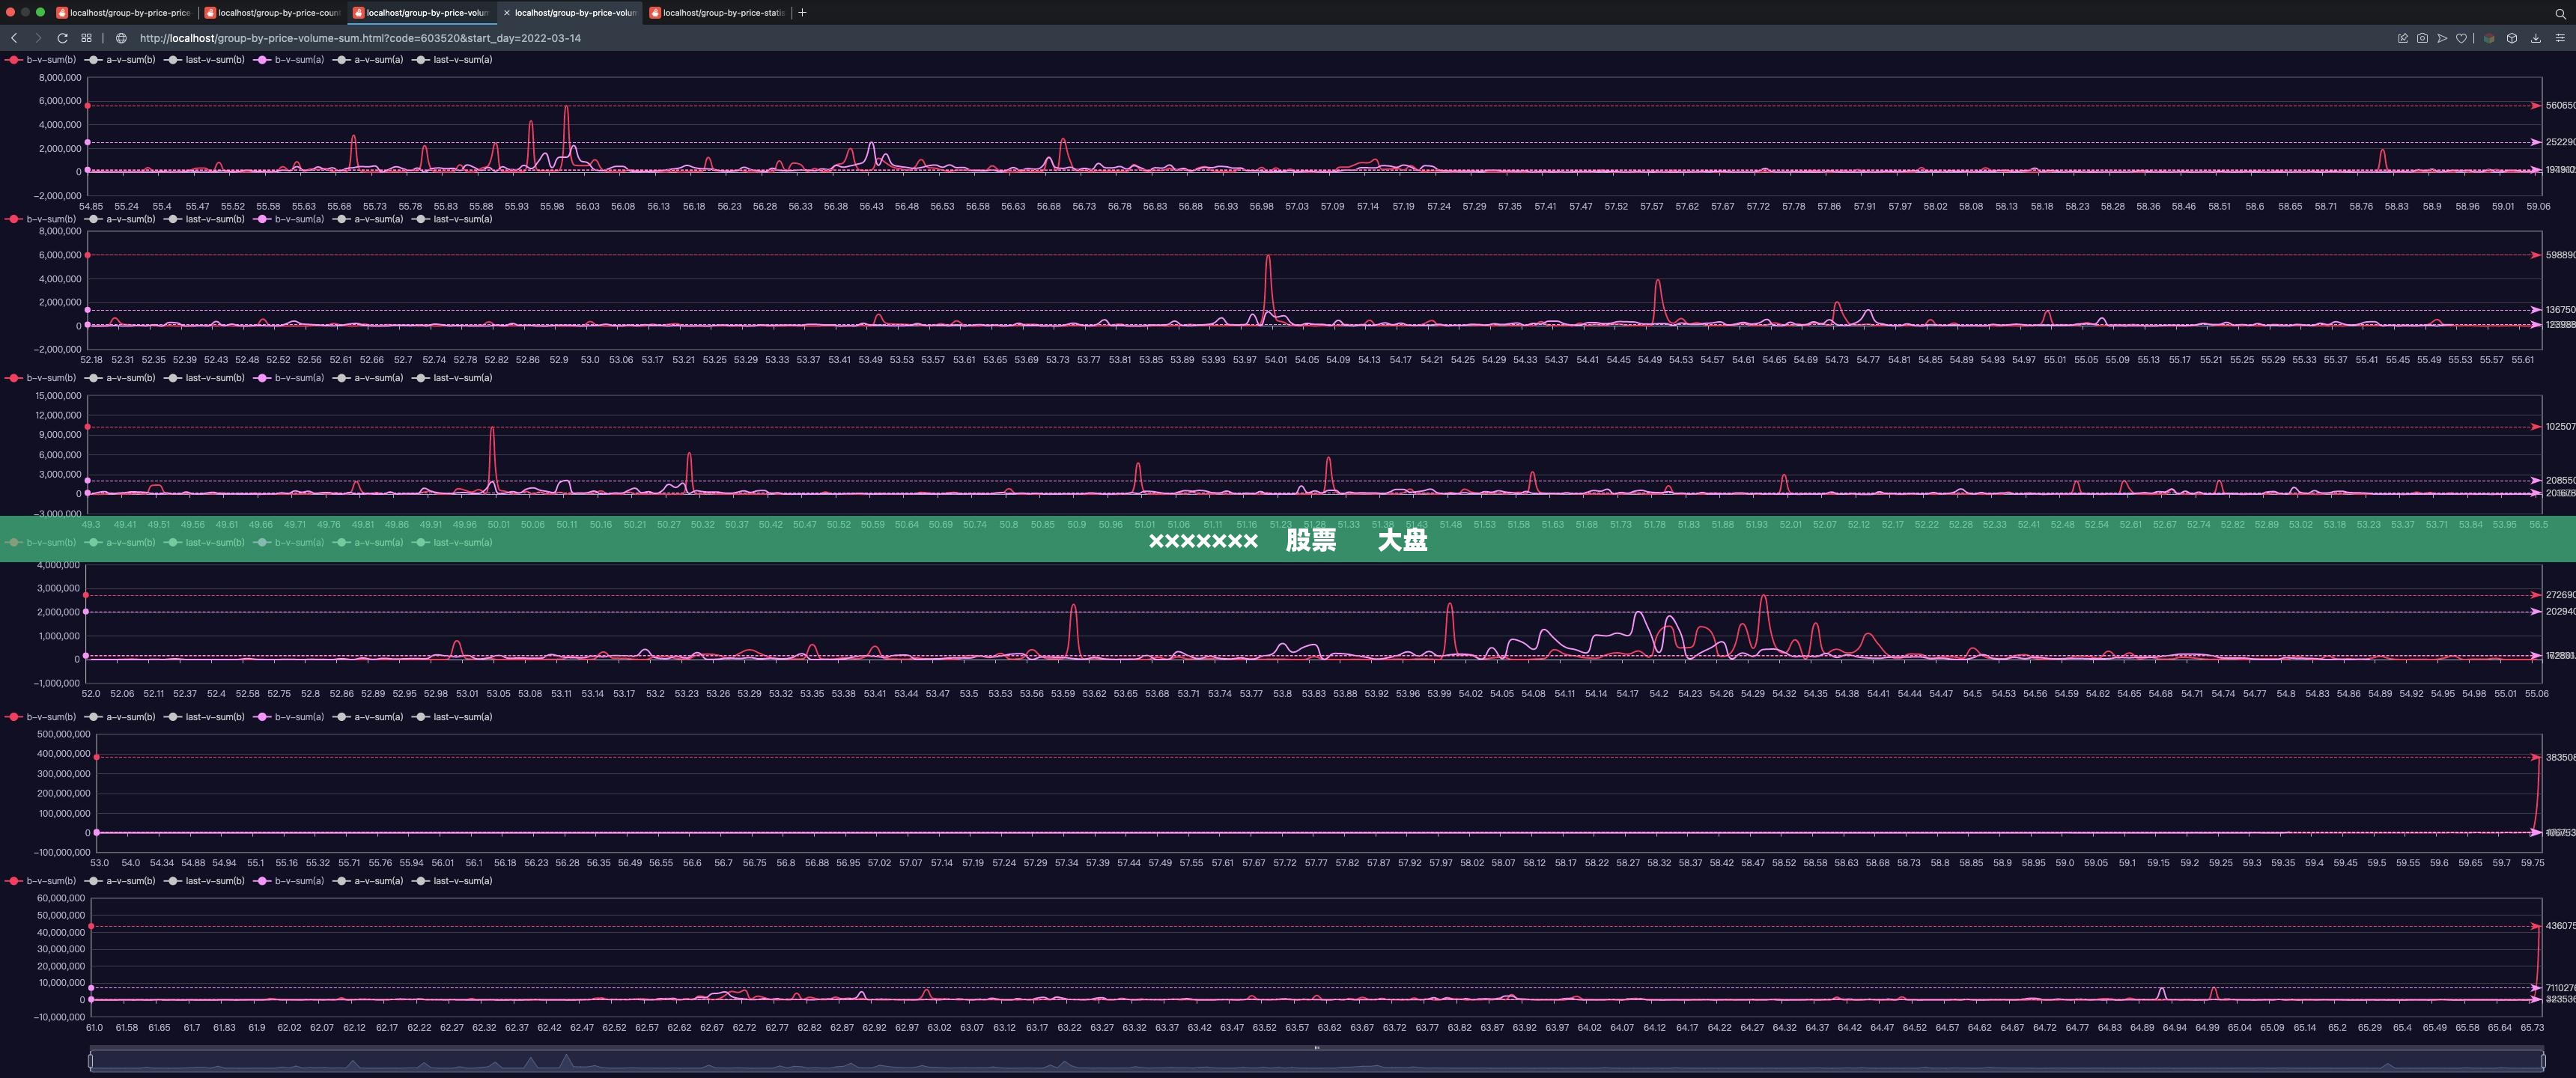The image size is (2576, 1078).
Task: Open the downloads arrow icon
Action: (2535, 38)
